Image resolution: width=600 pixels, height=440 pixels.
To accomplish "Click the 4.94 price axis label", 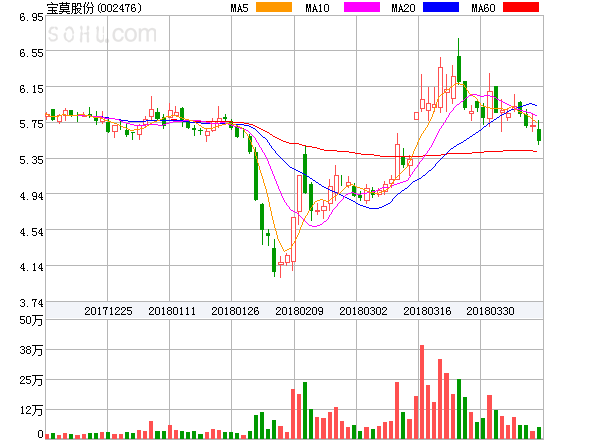I will [x=31, y=196].
